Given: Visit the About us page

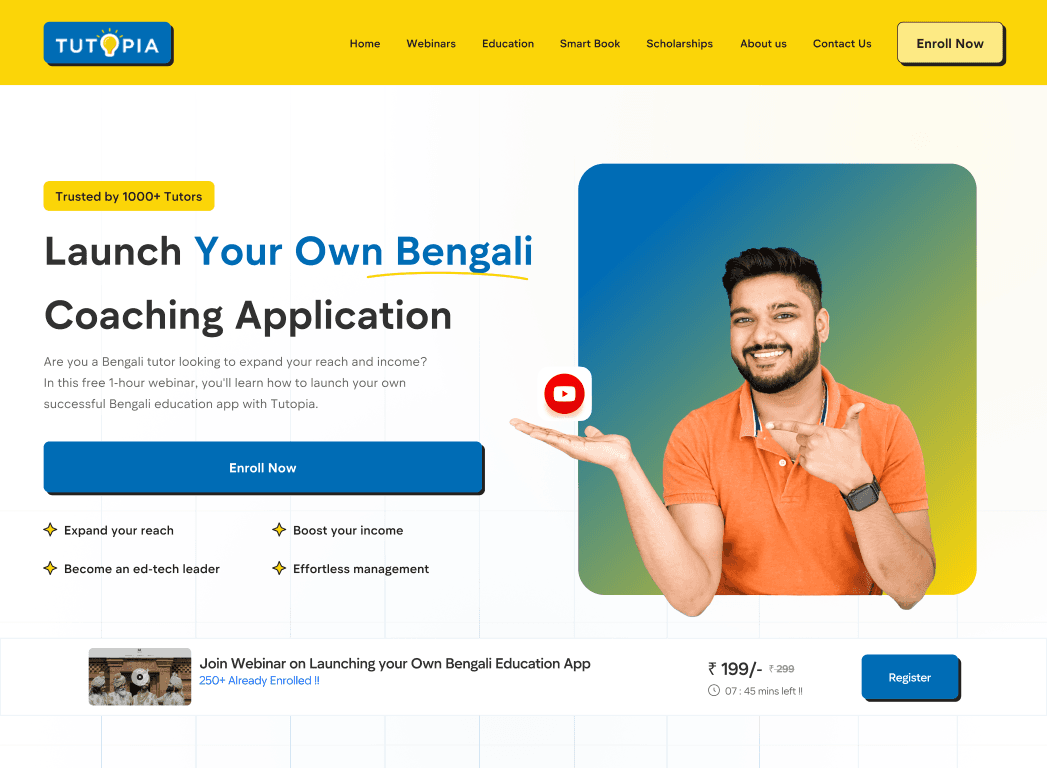Looking at the screenshot, I should point(763,43).
